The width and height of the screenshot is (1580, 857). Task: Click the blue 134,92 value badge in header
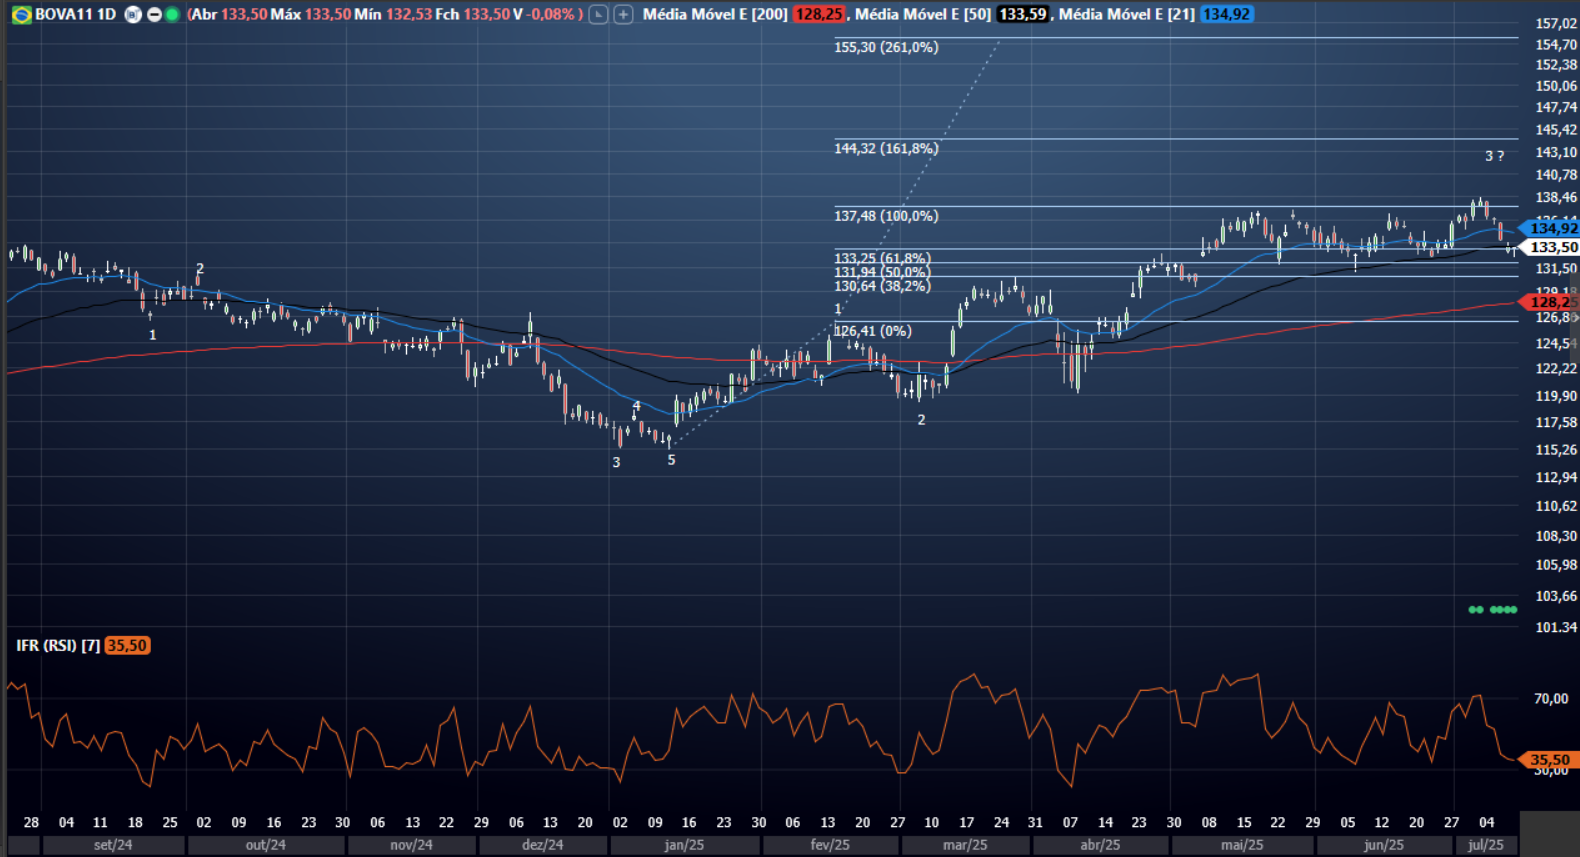(x=1227, y=15)
